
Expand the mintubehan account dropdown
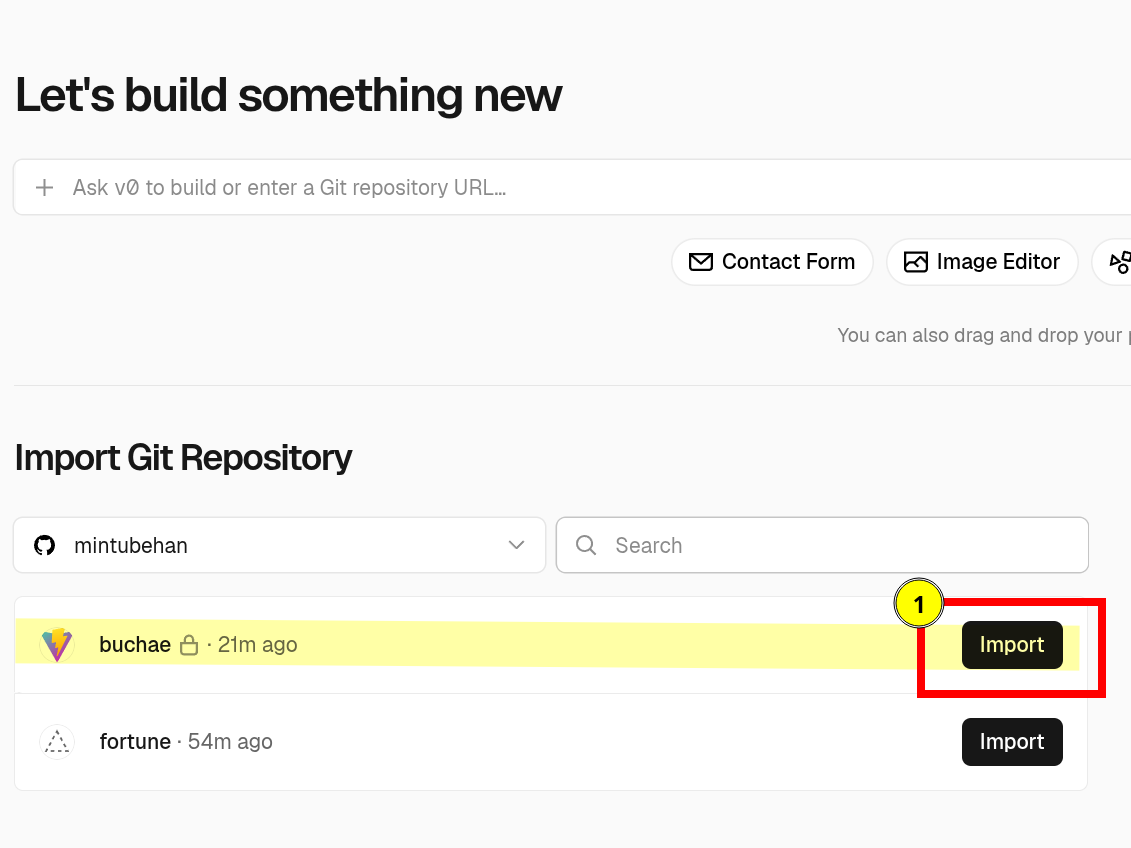[279, 545]
